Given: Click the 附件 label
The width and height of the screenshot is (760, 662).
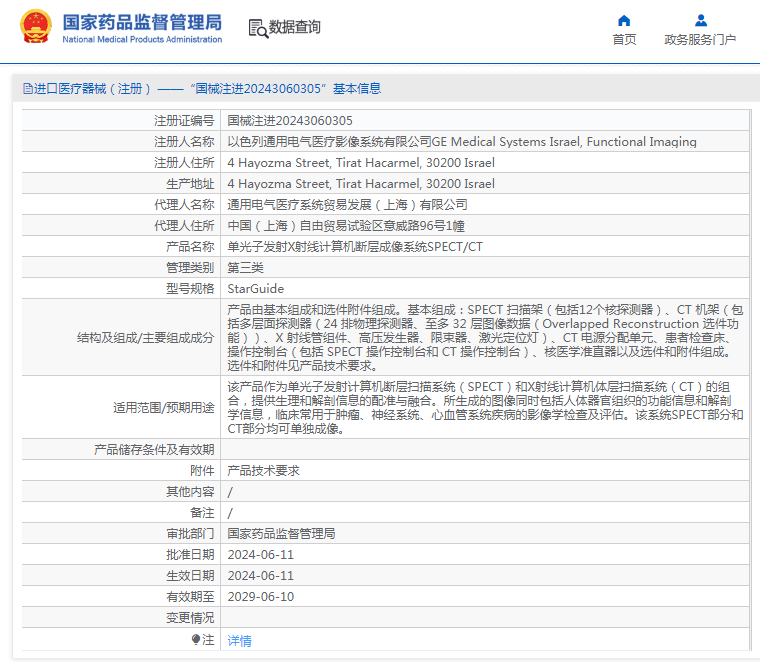Looking at the screenshot, I should coord(202,471).
